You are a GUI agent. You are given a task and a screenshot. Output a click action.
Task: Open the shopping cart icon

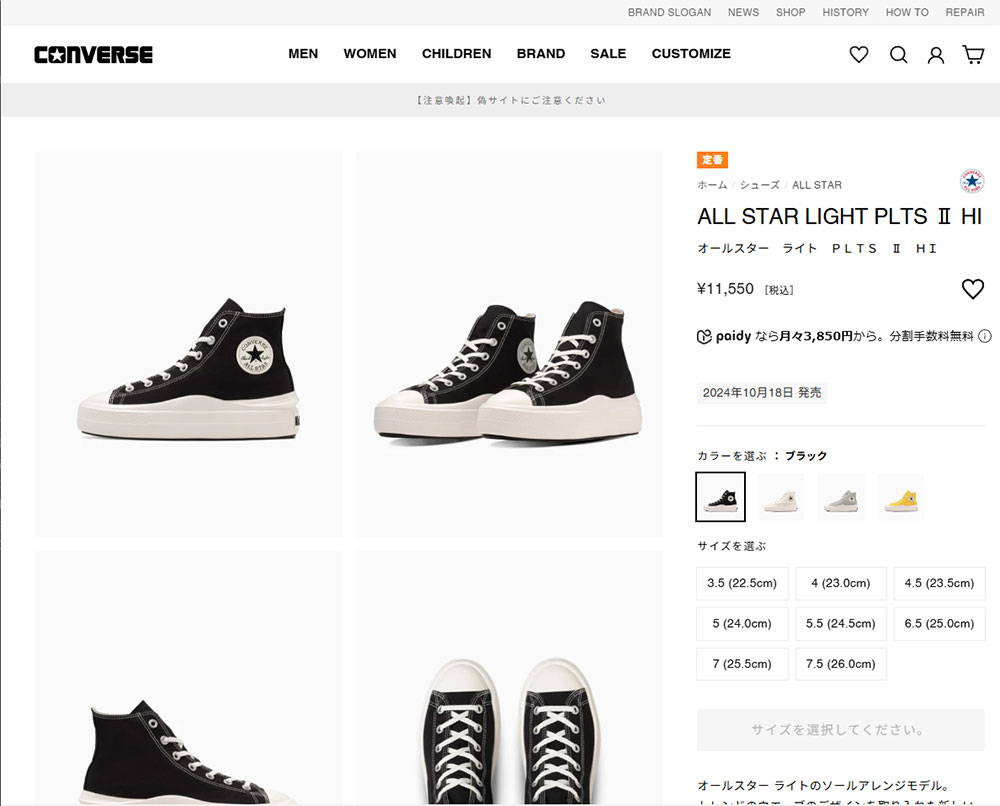pos(973,55)
